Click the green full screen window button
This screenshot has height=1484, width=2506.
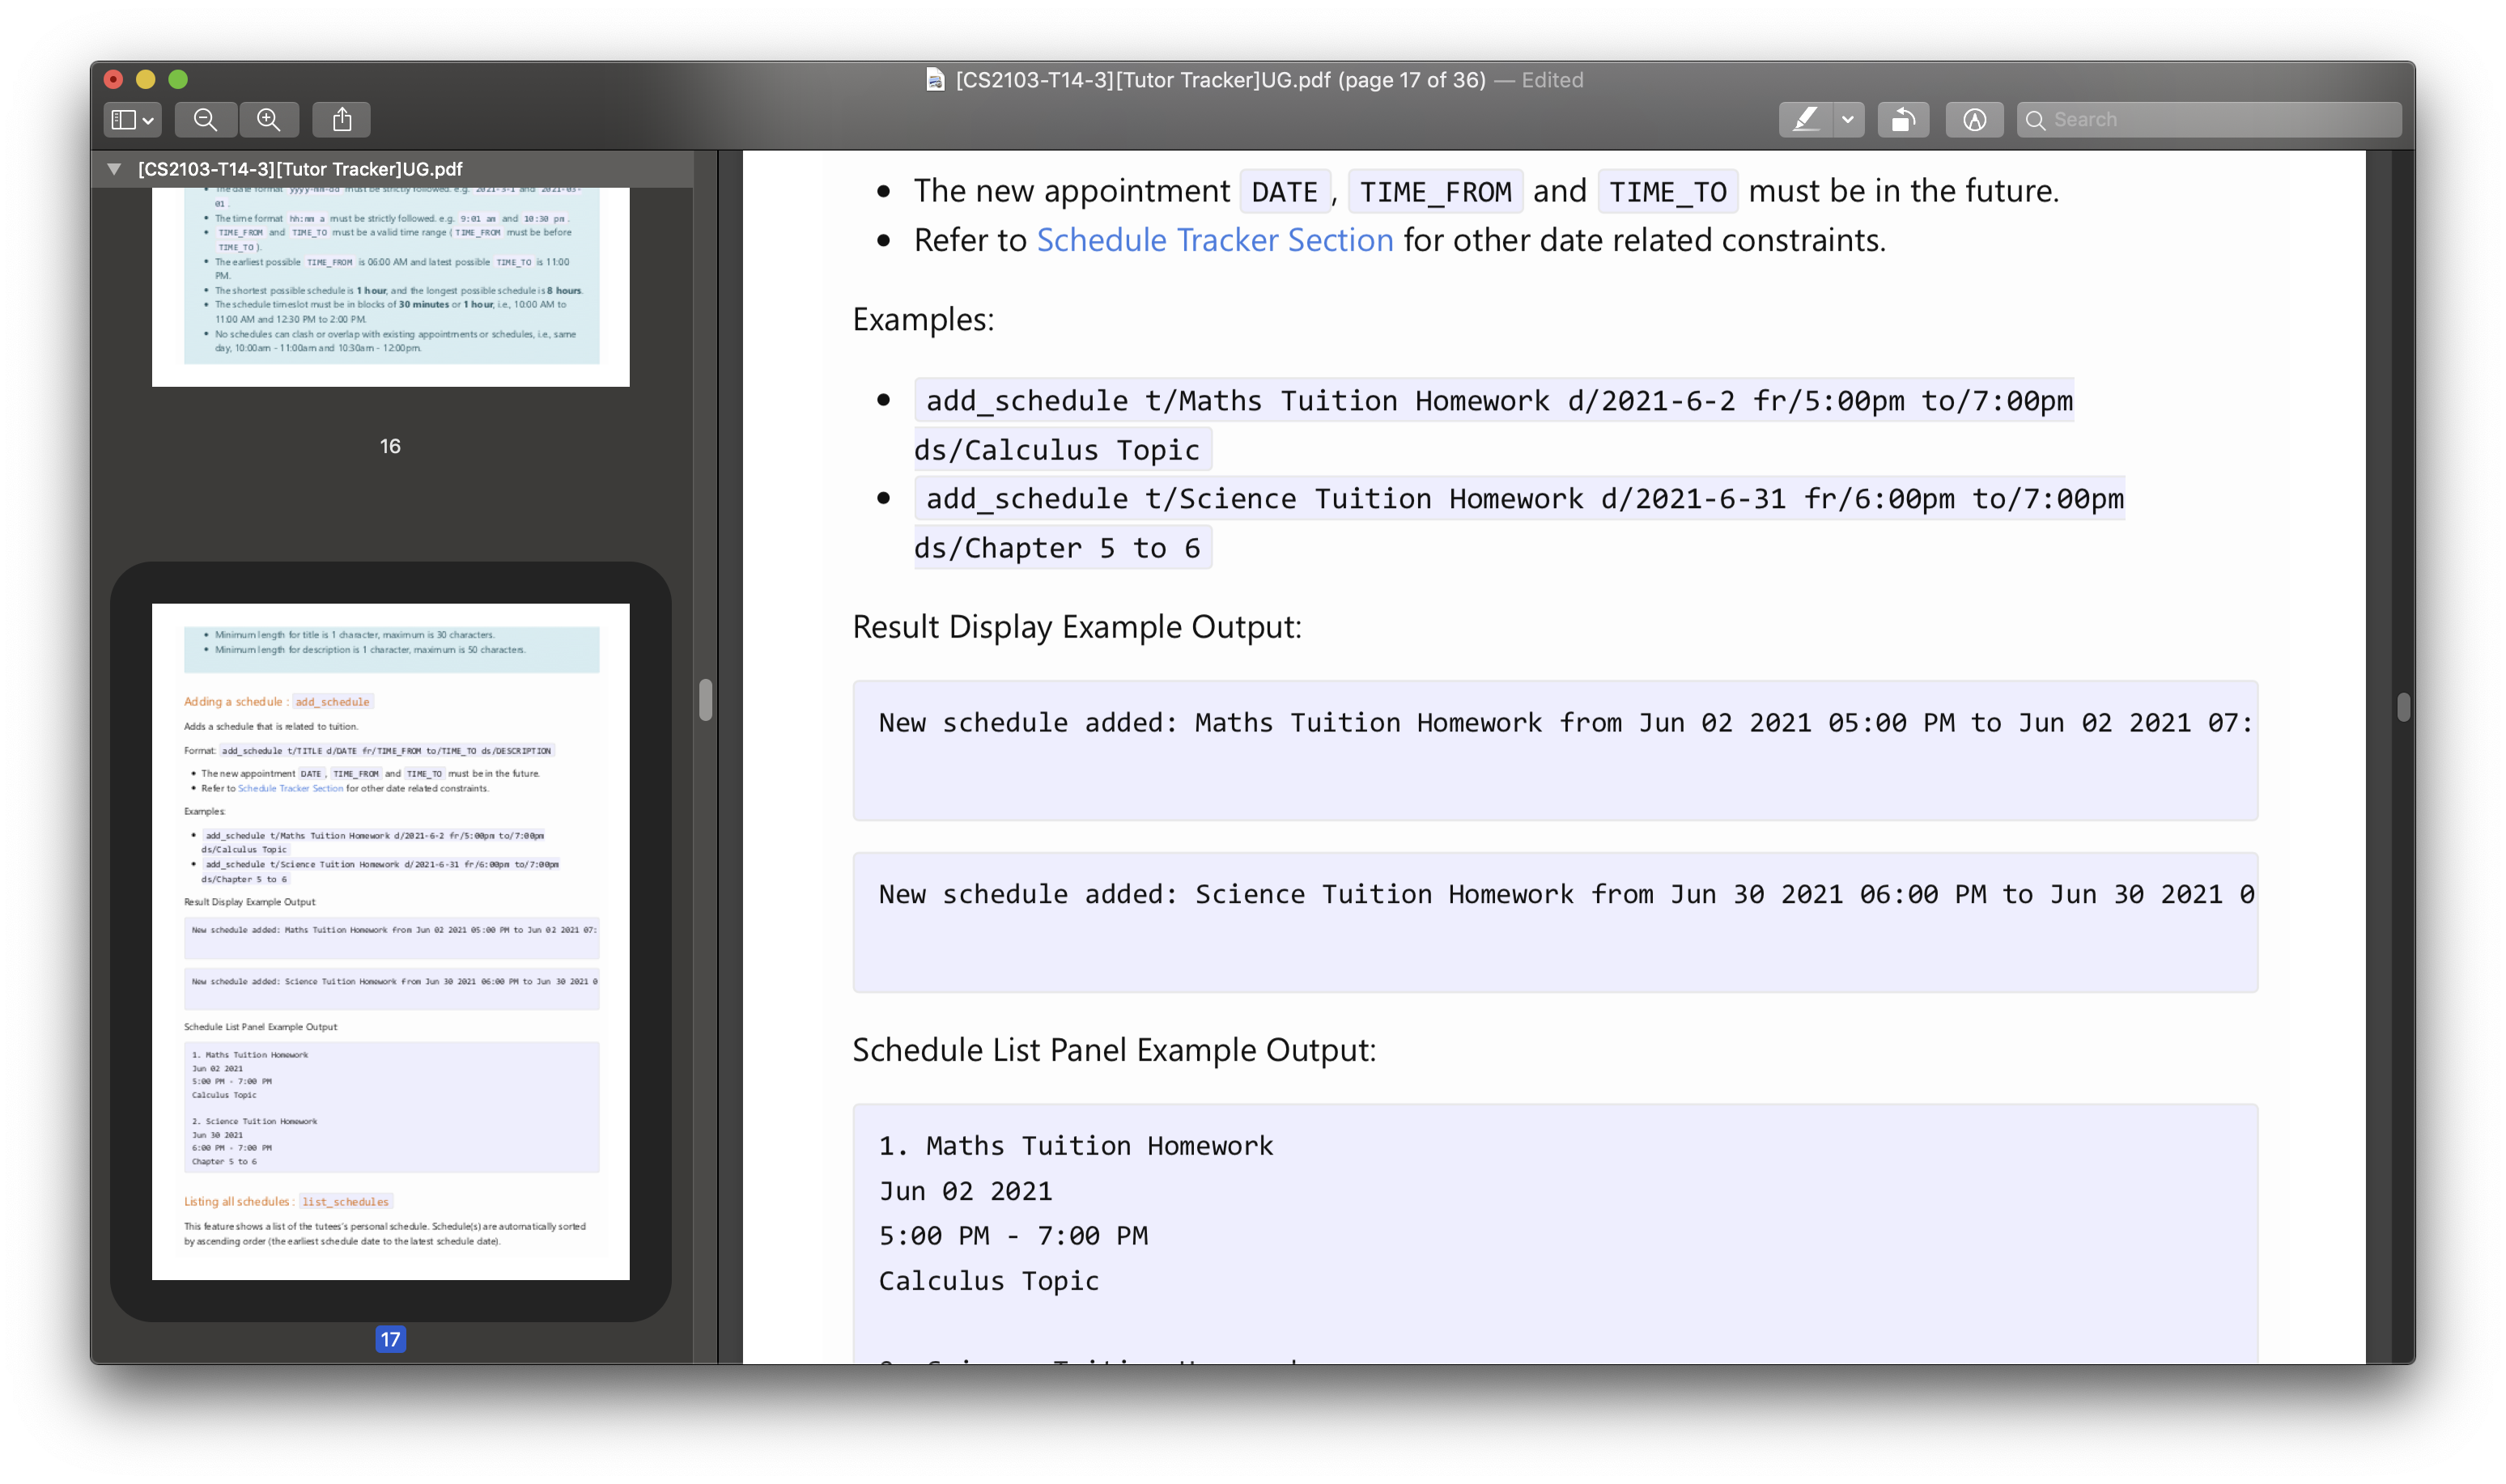tap(178, 79)
